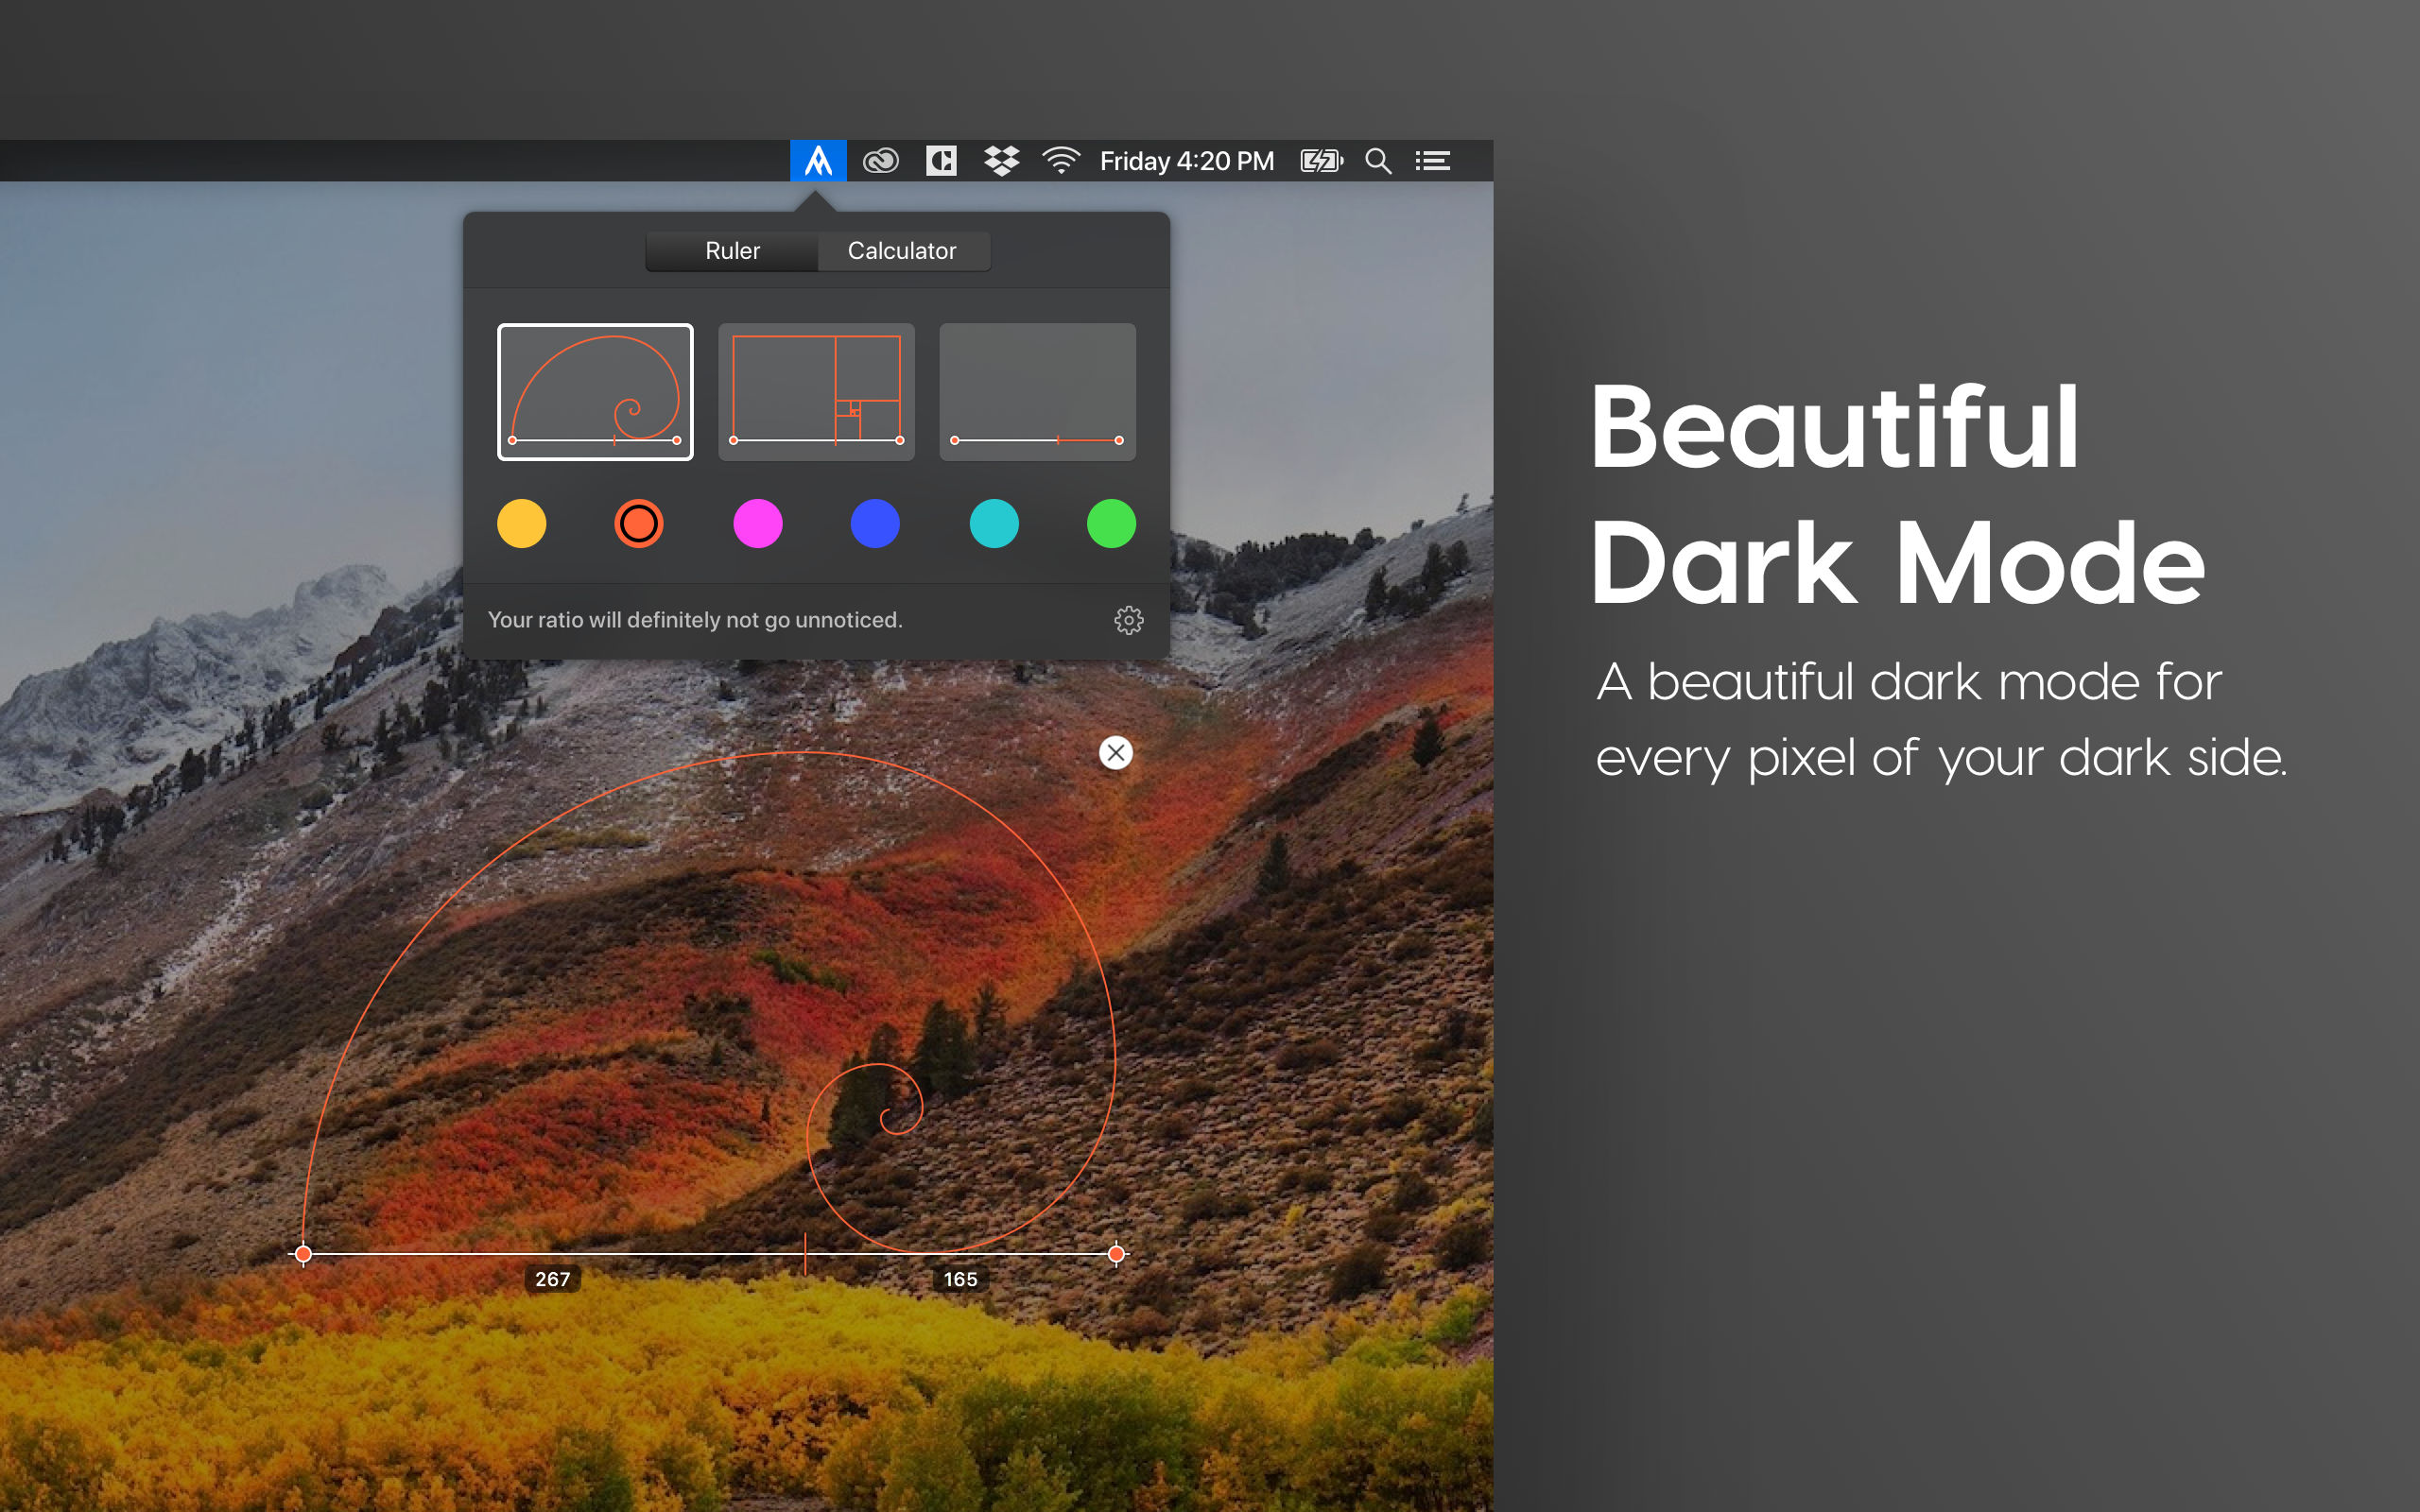Image resolution: width=2420 pixels, height=1512 pixels.
Task: Click the Friday 4:20 PM clock
Action: click(1186, 161)
